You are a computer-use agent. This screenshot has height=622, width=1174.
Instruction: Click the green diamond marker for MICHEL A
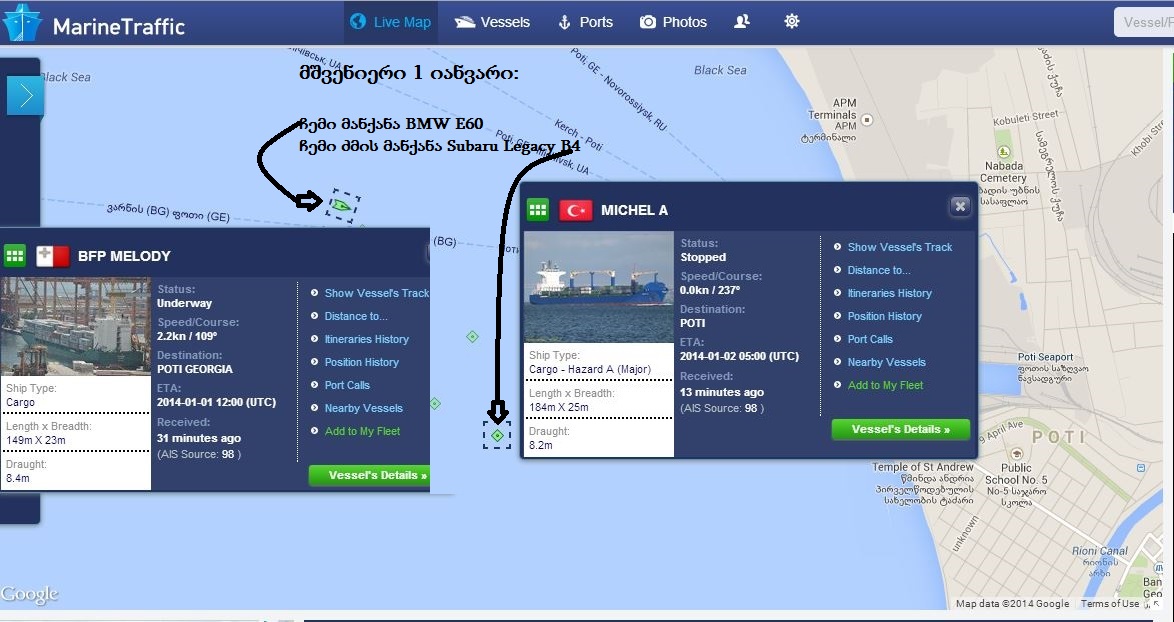[497, 435]
